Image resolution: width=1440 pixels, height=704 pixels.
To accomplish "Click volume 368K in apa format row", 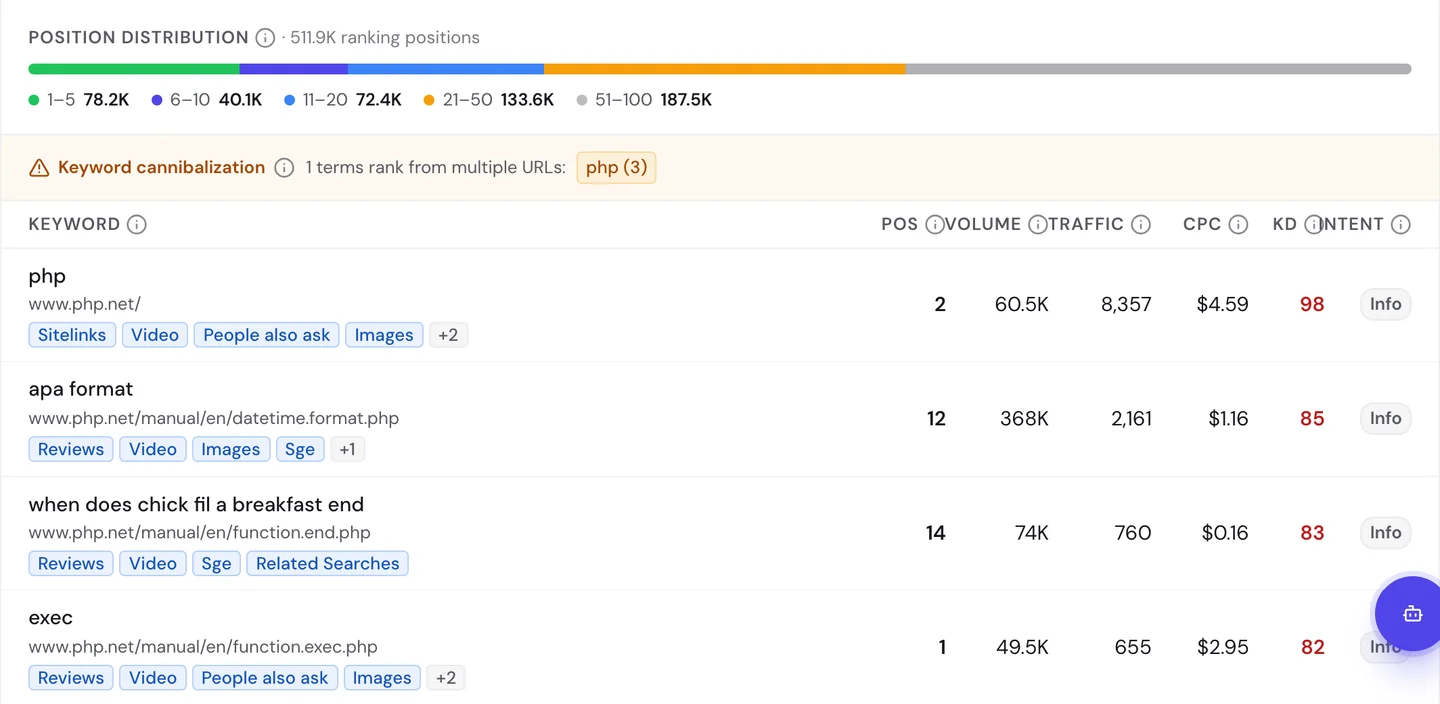I will (x=1025, y=418).
